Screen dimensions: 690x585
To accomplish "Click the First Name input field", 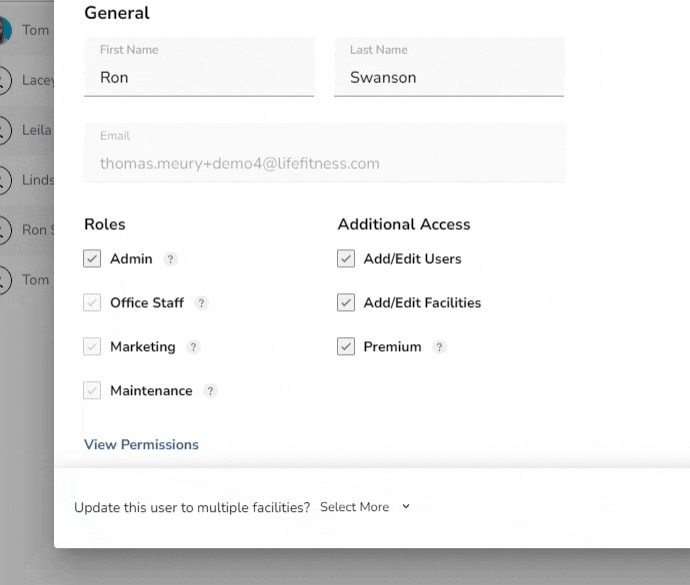I will [x=199, y=77].
